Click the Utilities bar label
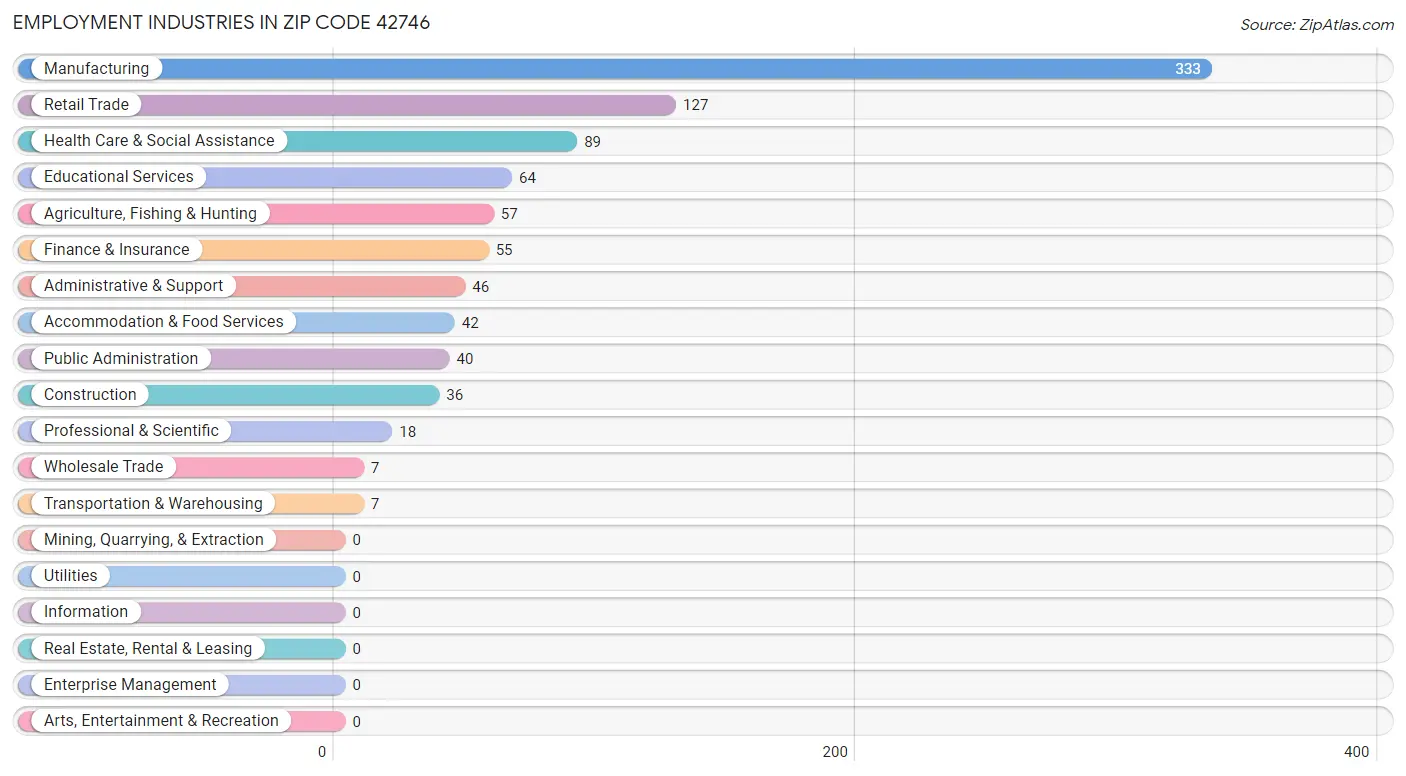This screenshot has width=1406, height=776. (71, 576)
